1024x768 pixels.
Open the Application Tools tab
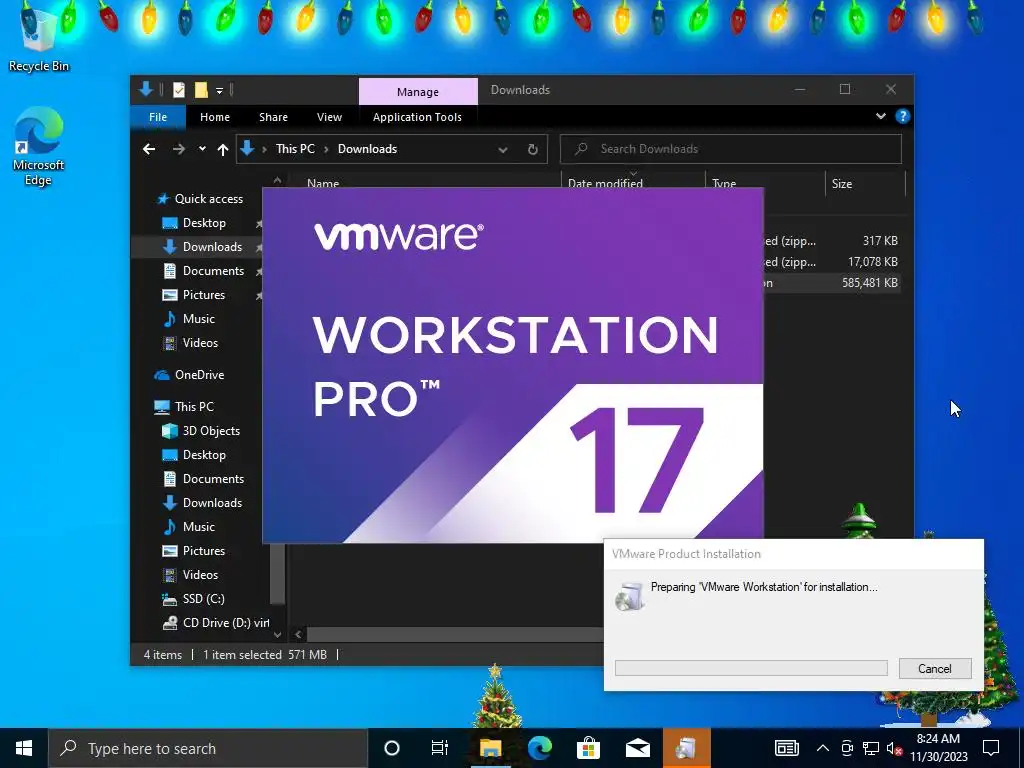coord(417,117)
